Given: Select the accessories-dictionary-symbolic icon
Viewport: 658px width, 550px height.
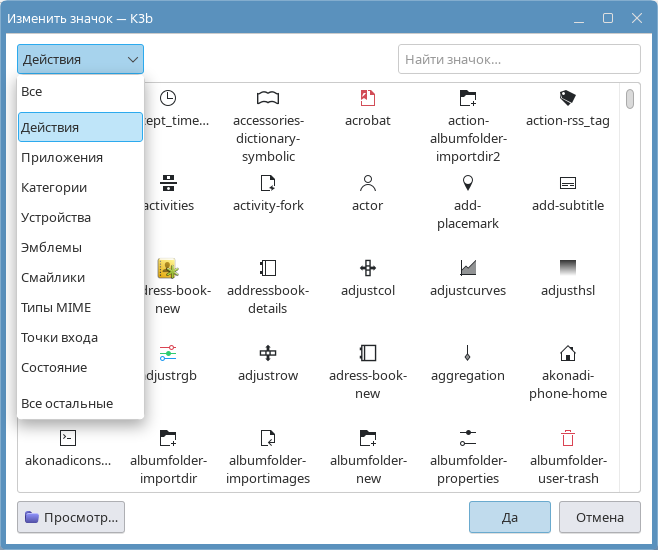Looking at the screenshot, I should (x=267, y=98).
